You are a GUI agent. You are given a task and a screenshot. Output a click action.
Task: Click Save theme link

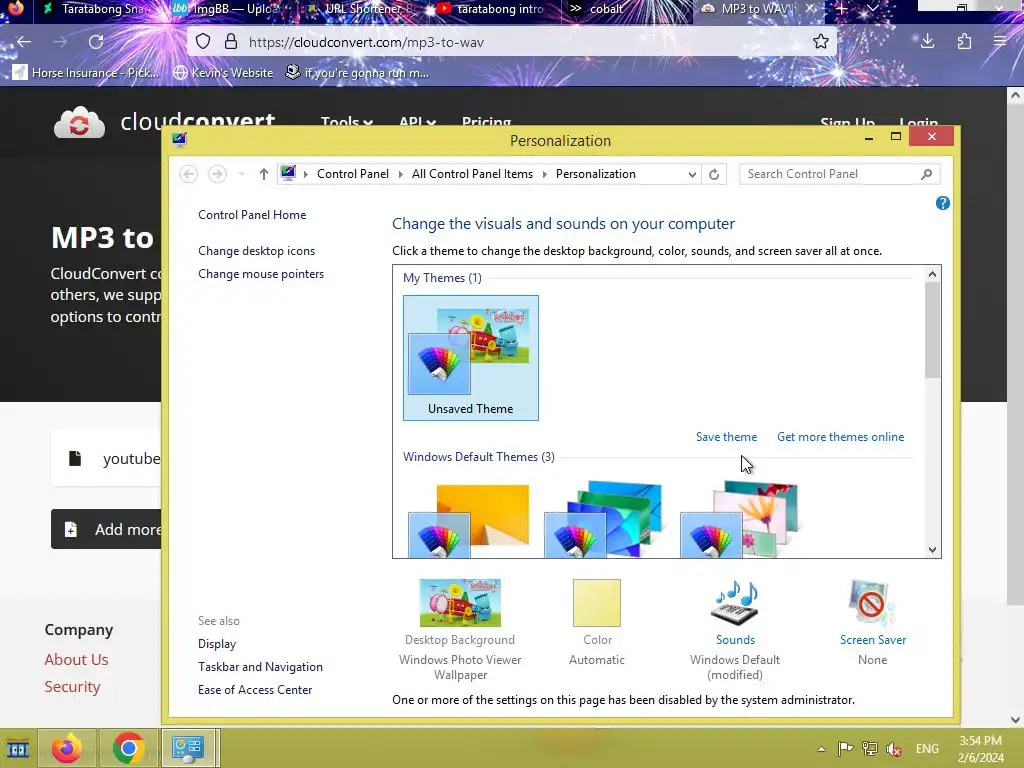coord(726,437)
